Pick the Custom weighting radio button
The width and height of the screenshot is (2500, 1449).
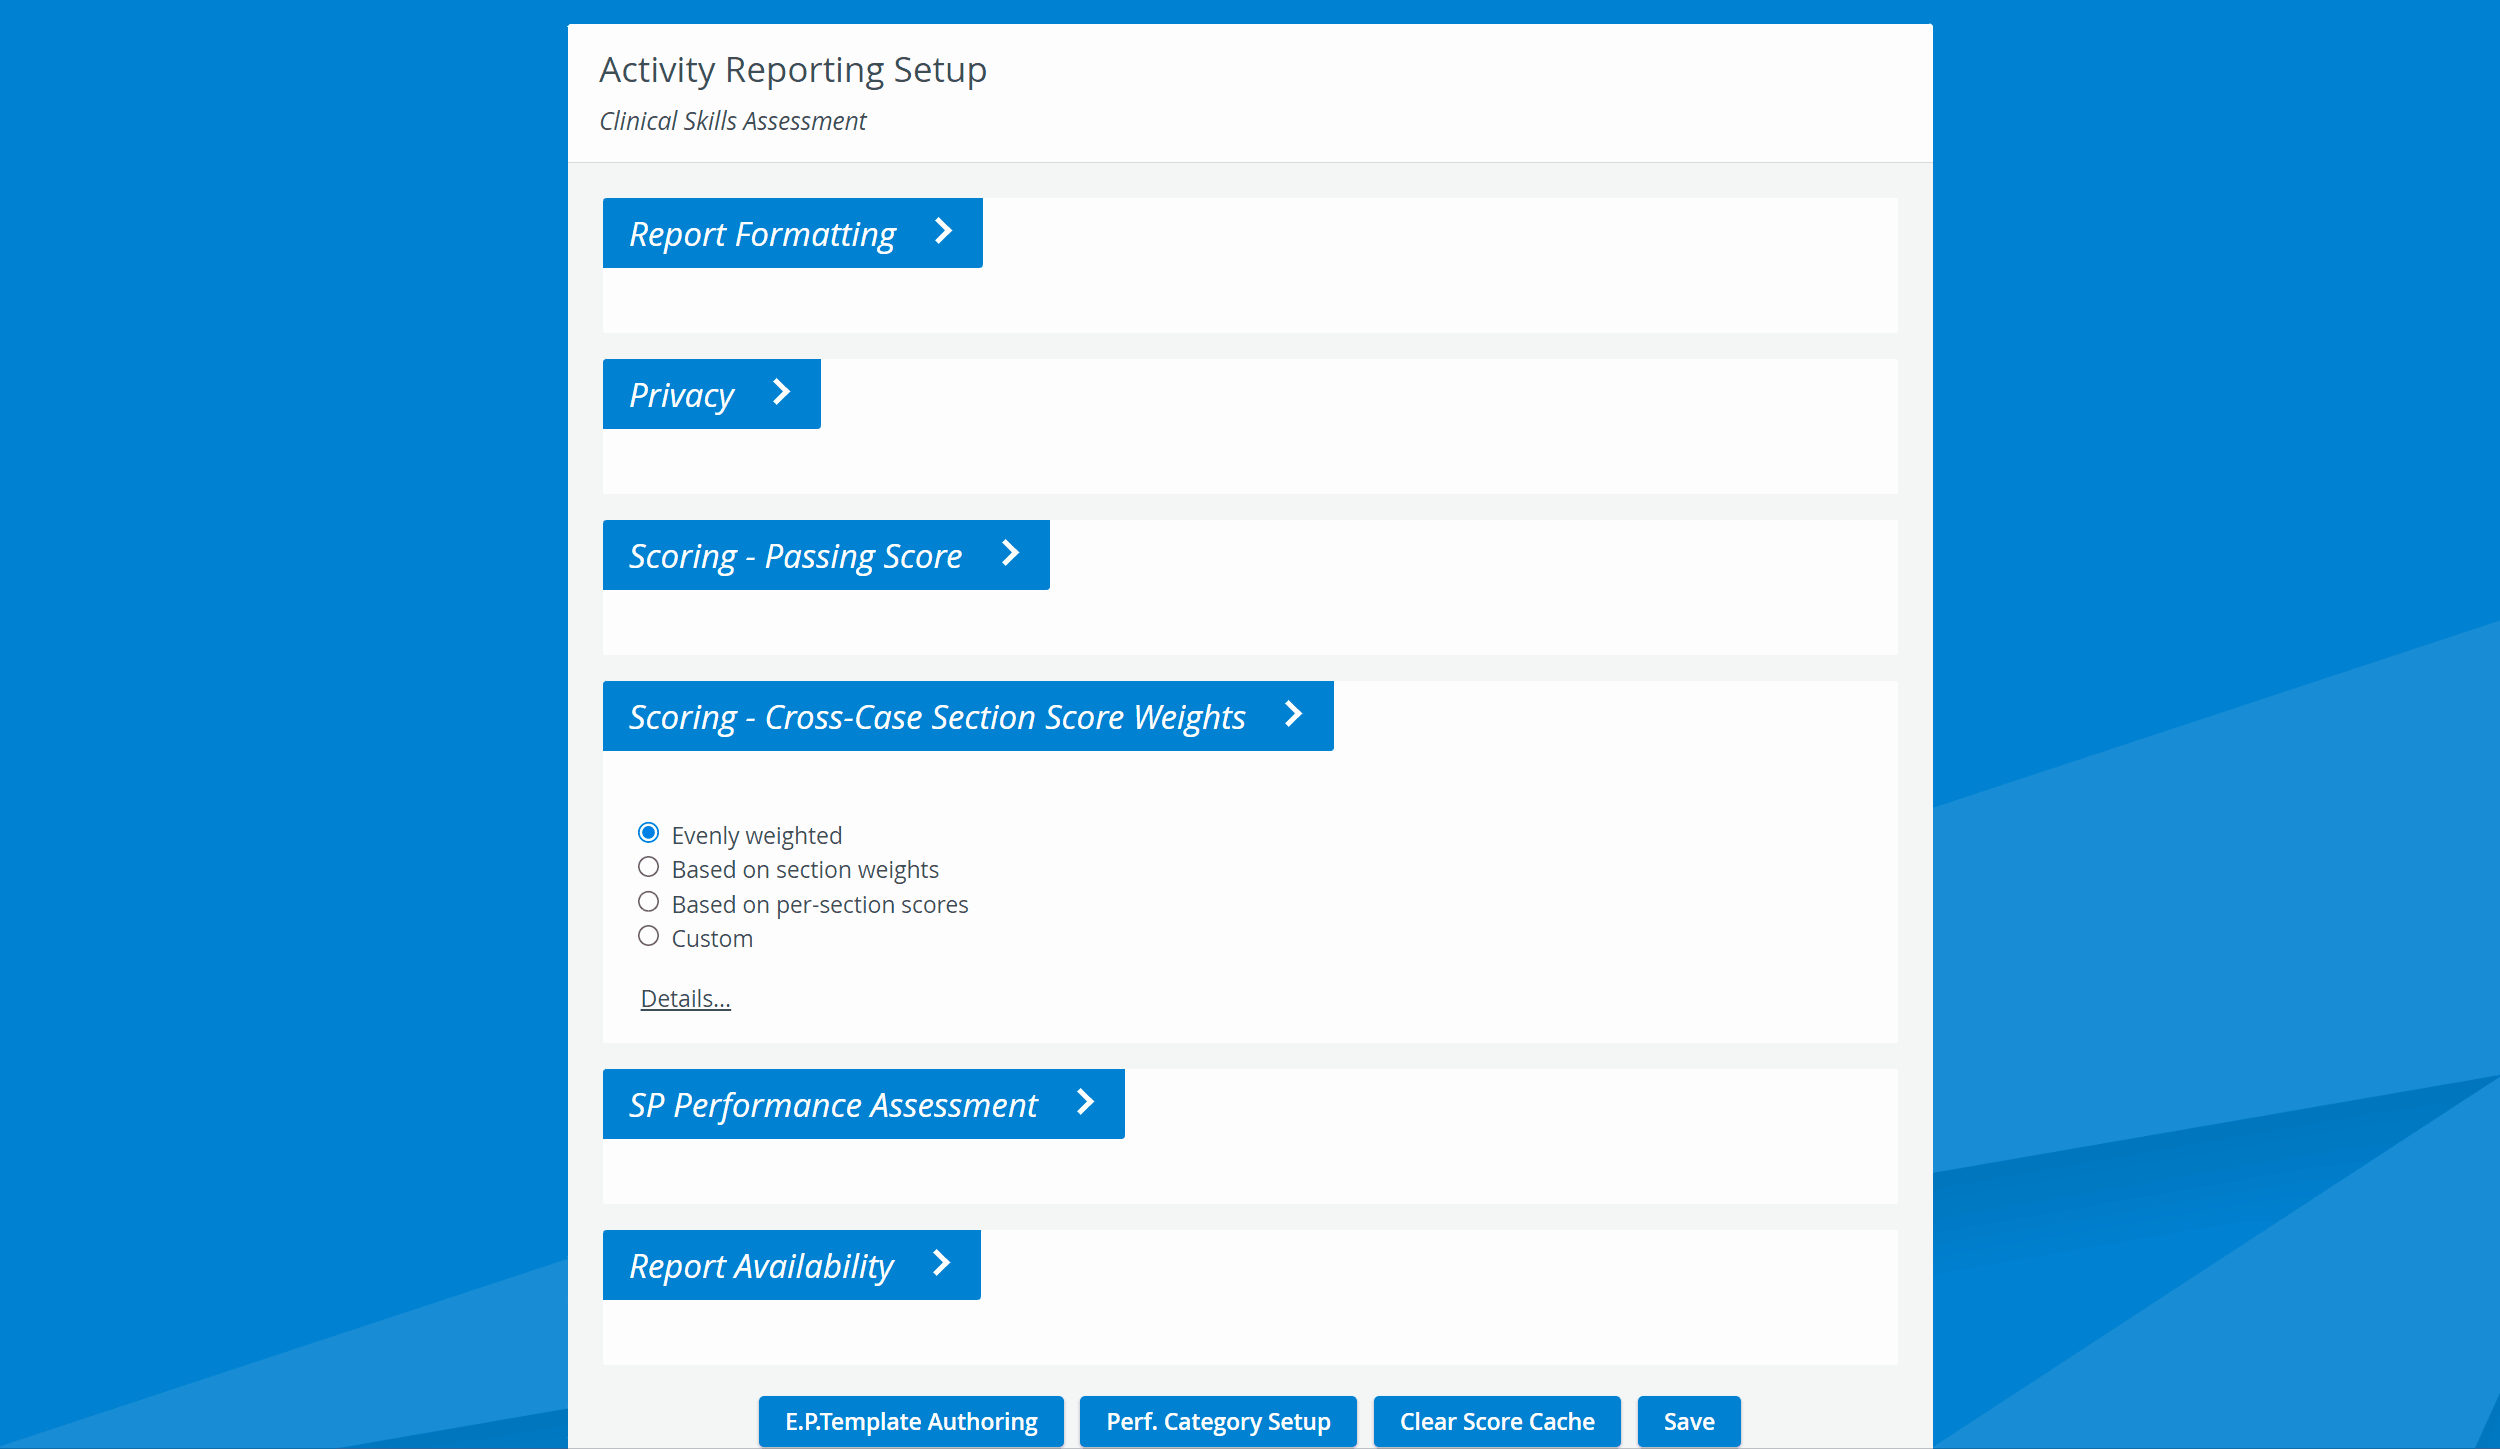[x=648, y=936]
